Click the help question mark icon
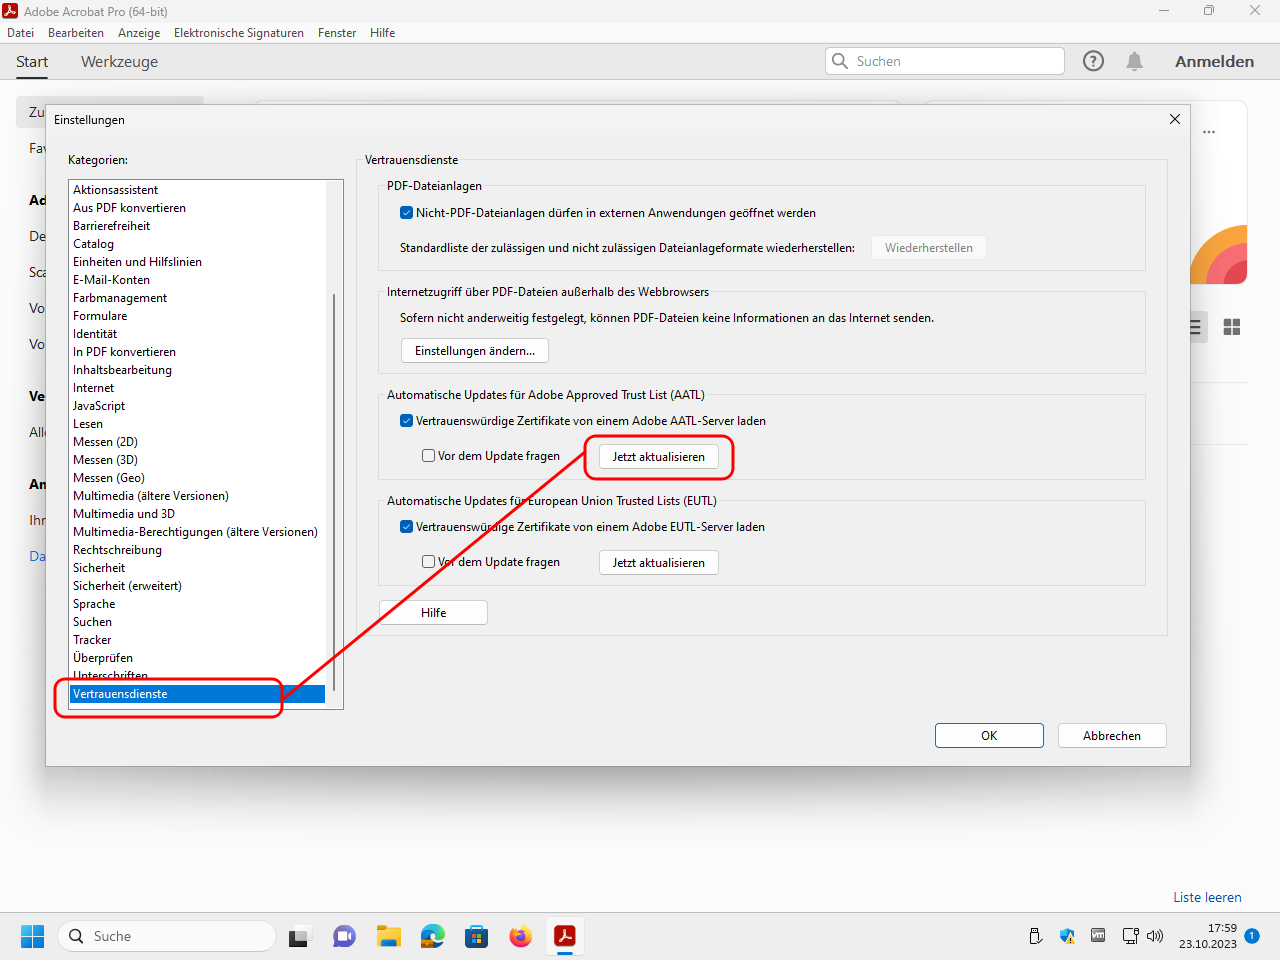The image size is (1280, 960). point(1093,61)
